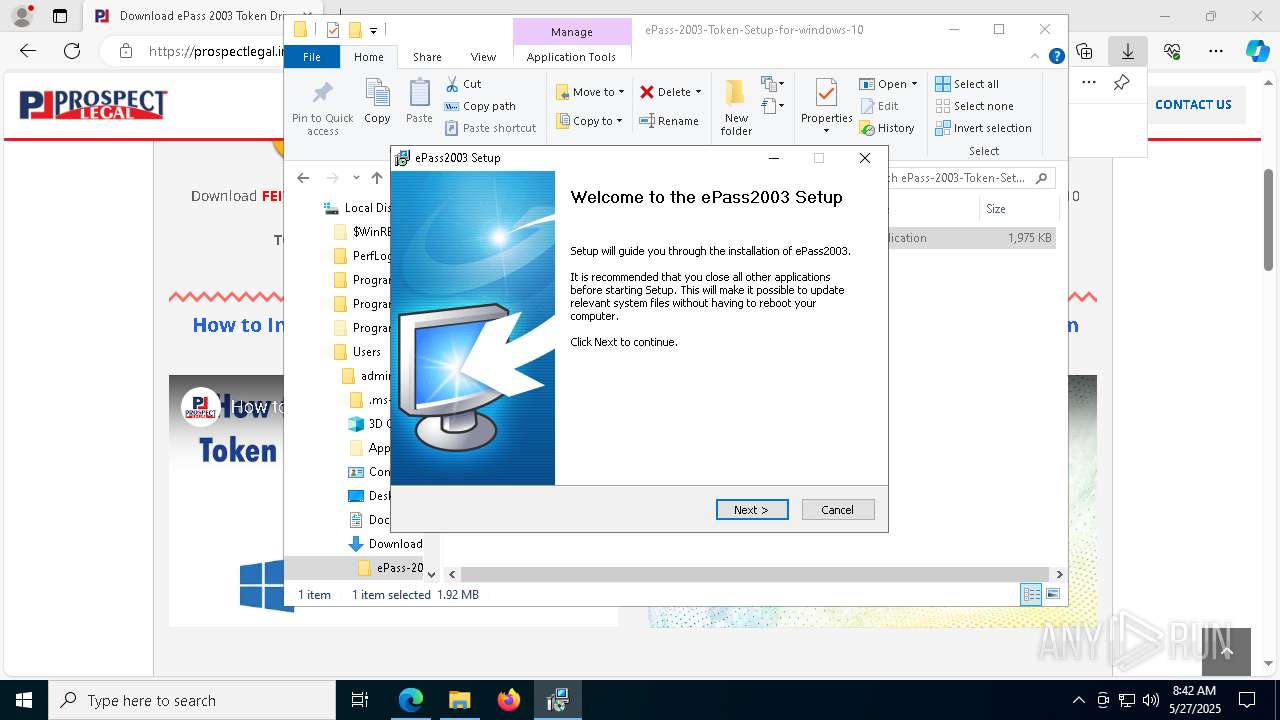Click the scroll-to-top arrow button
Viewport: 1280px width, 720px height.
coord(1227,652)
